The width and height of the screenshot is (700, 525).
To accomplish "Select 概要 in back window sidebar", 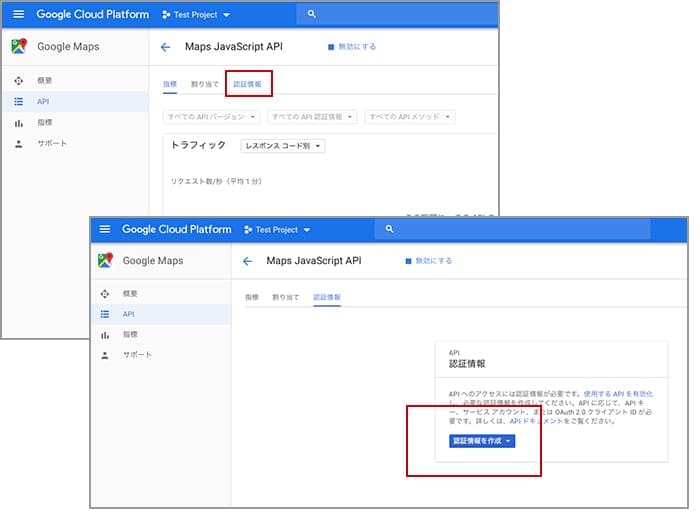I will pos(75,81).
